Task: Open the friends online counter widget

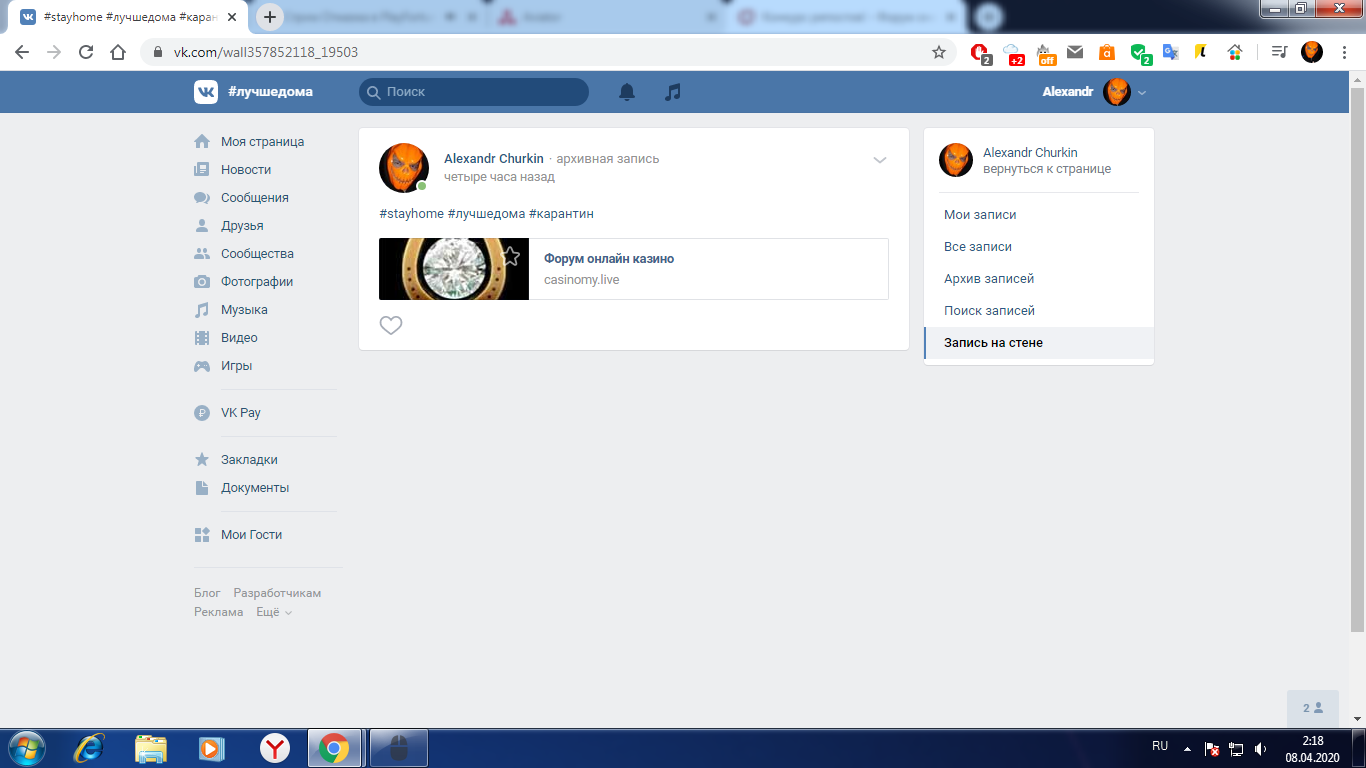Action: point(1312,708)
